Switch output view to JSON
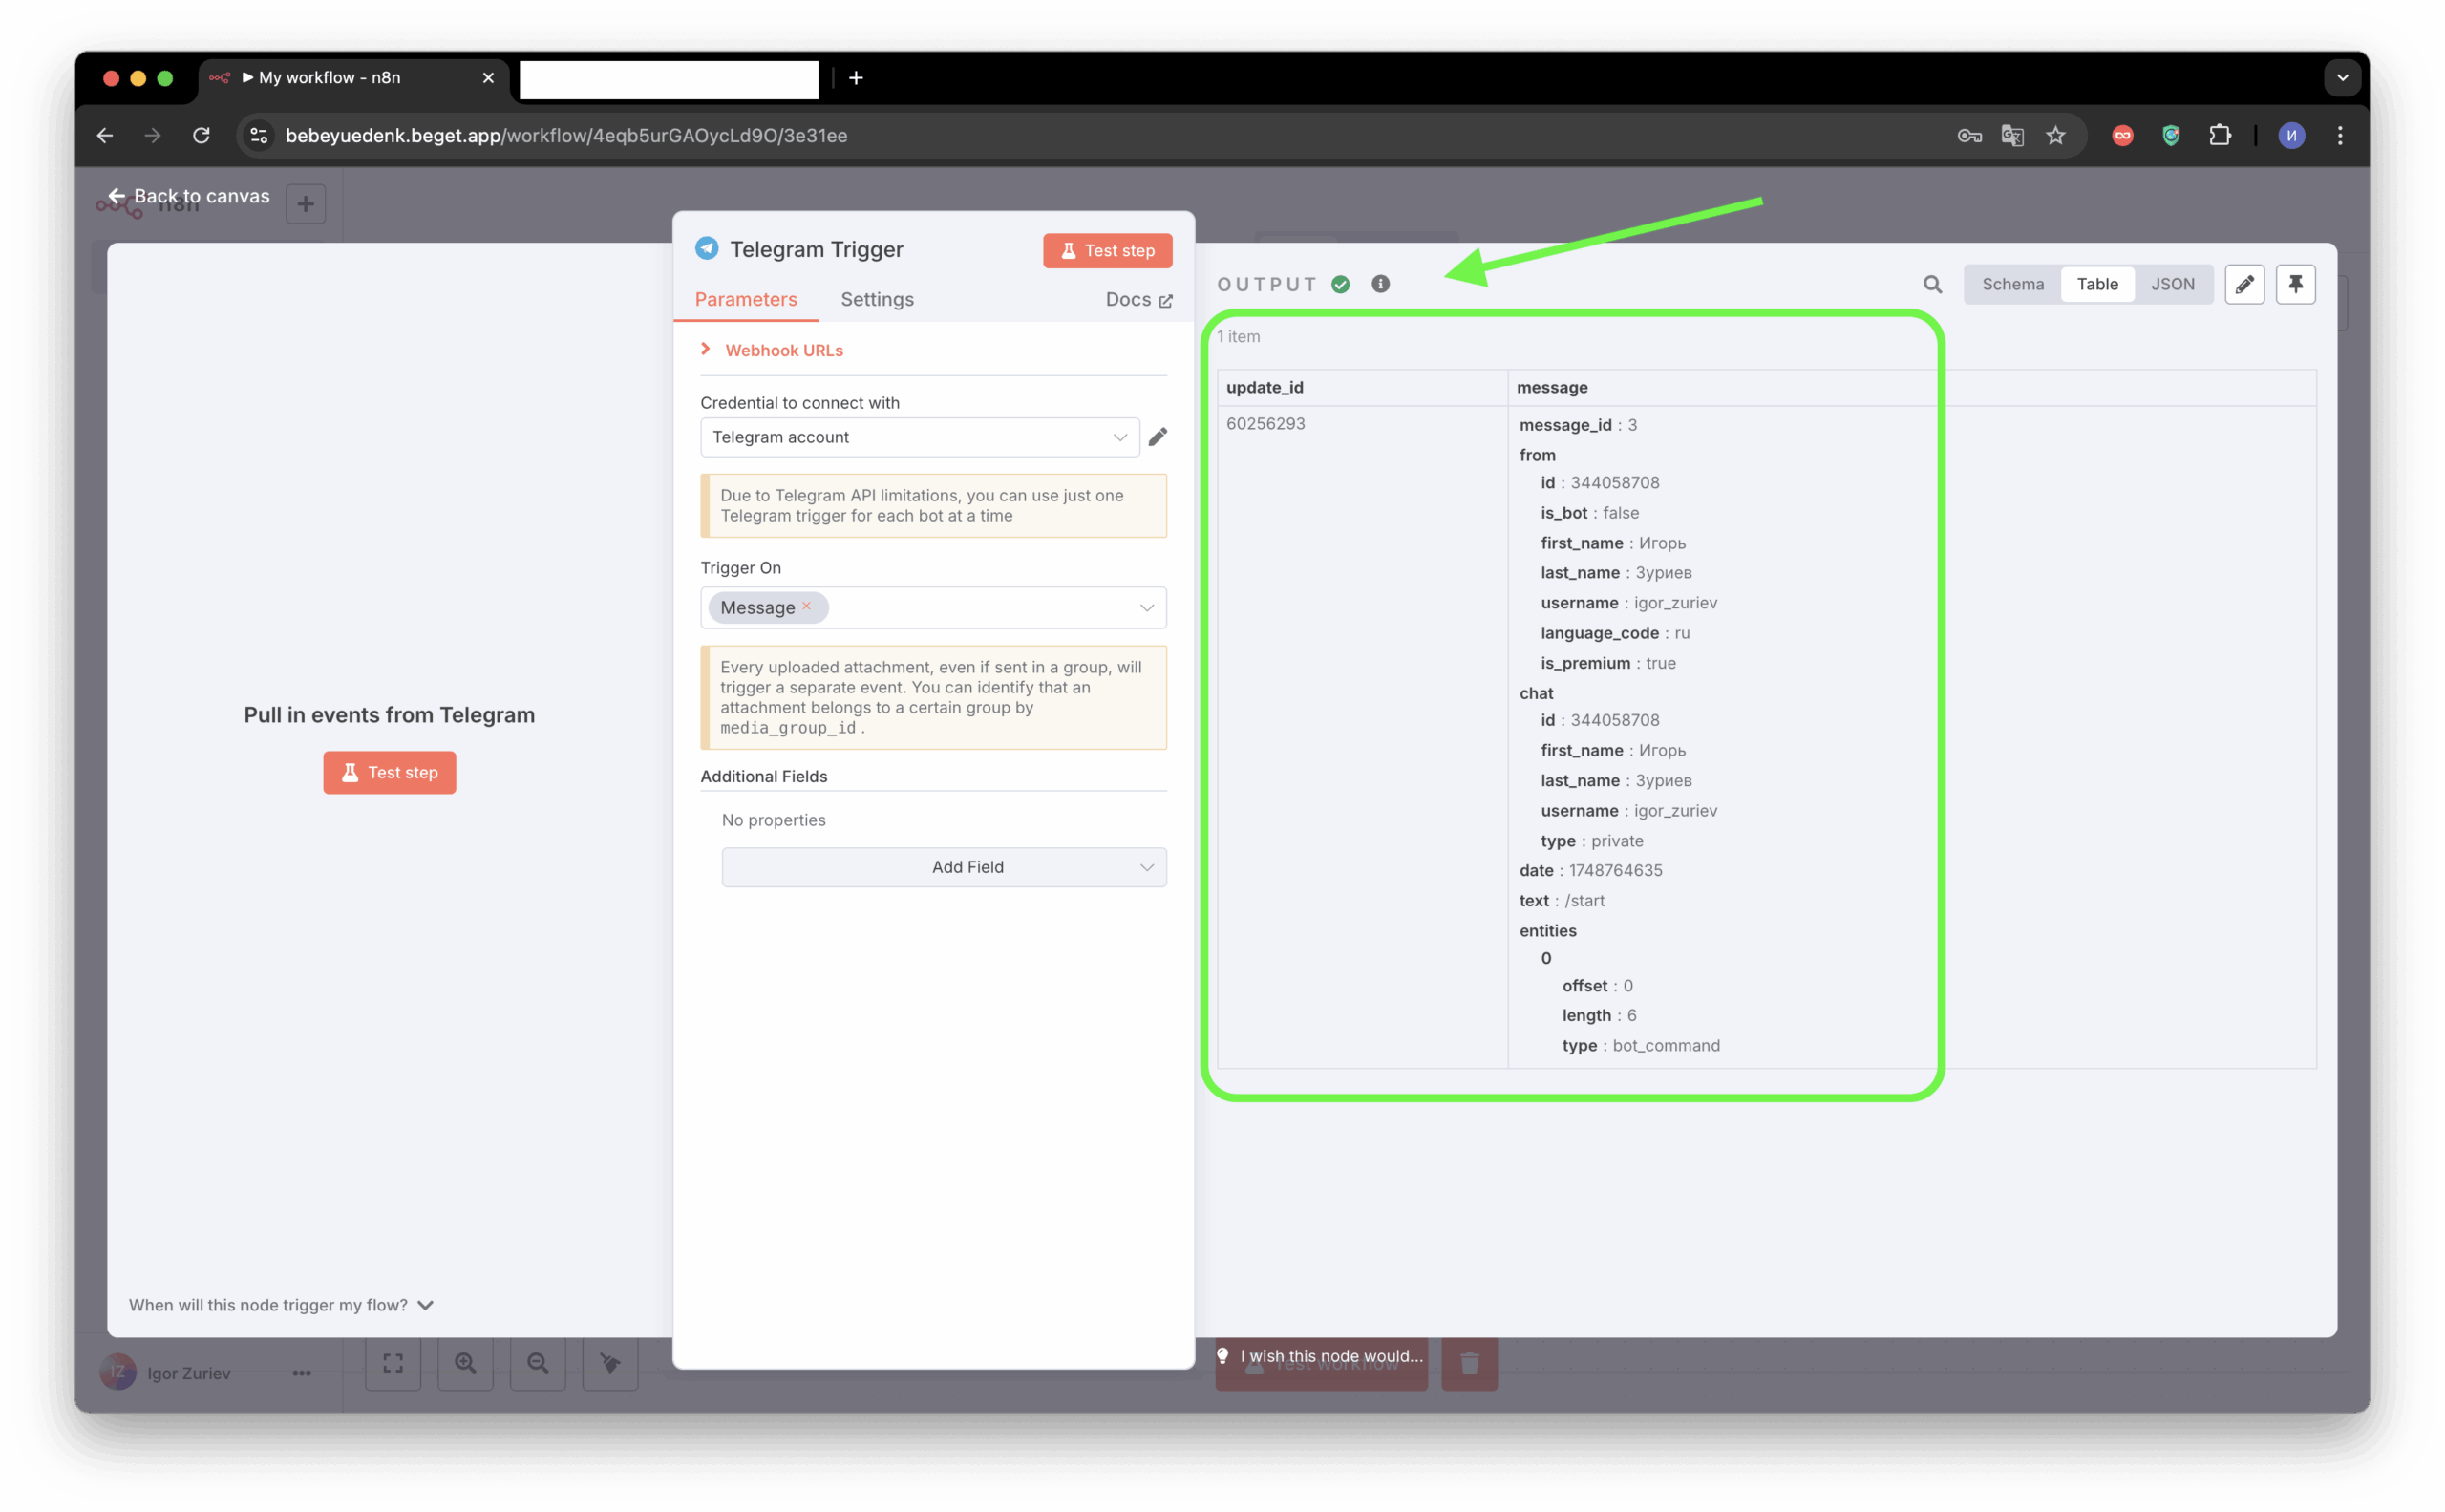The width and height of the screenshot is (2445, 1512). point(2172,284)
